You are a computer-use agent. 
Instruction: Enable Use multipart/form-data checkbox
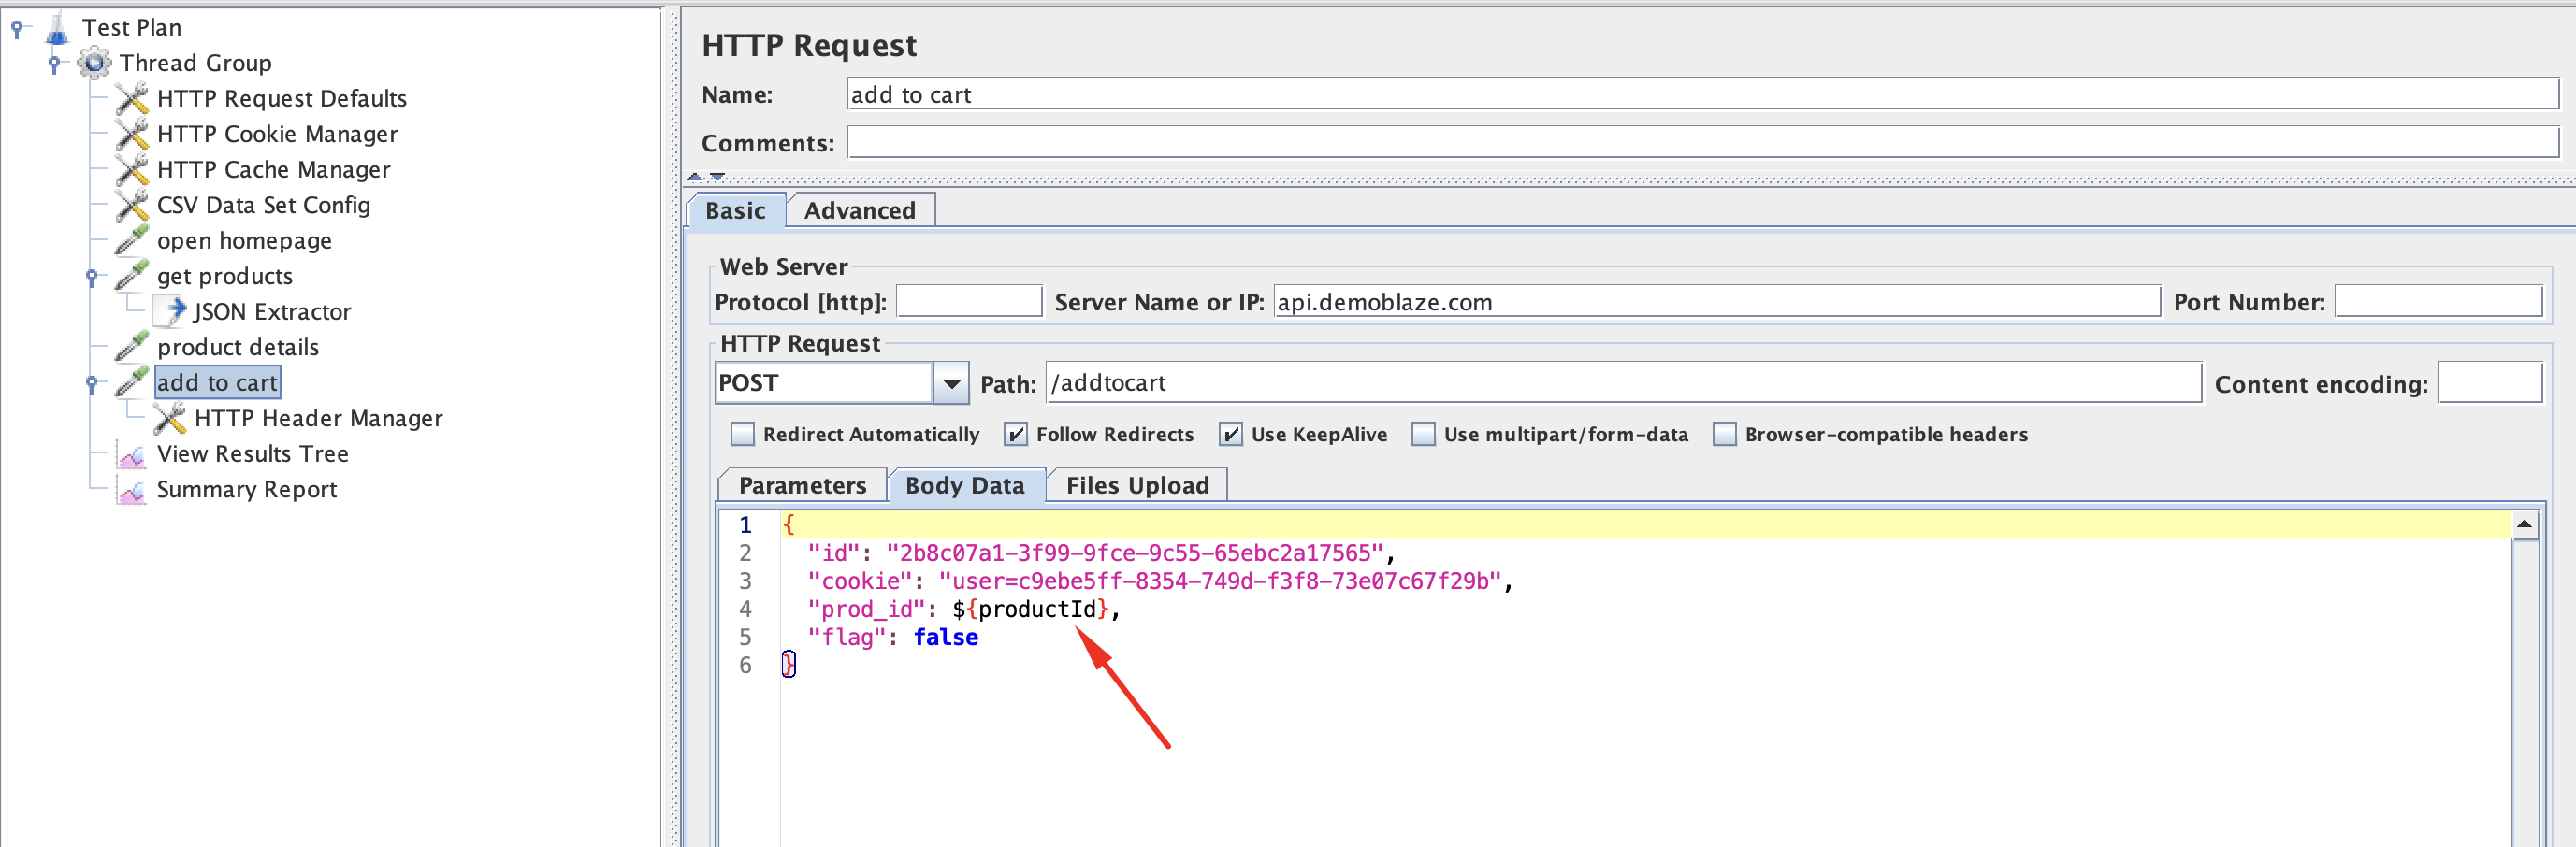pyautogui.click(x=1423, y=434)
